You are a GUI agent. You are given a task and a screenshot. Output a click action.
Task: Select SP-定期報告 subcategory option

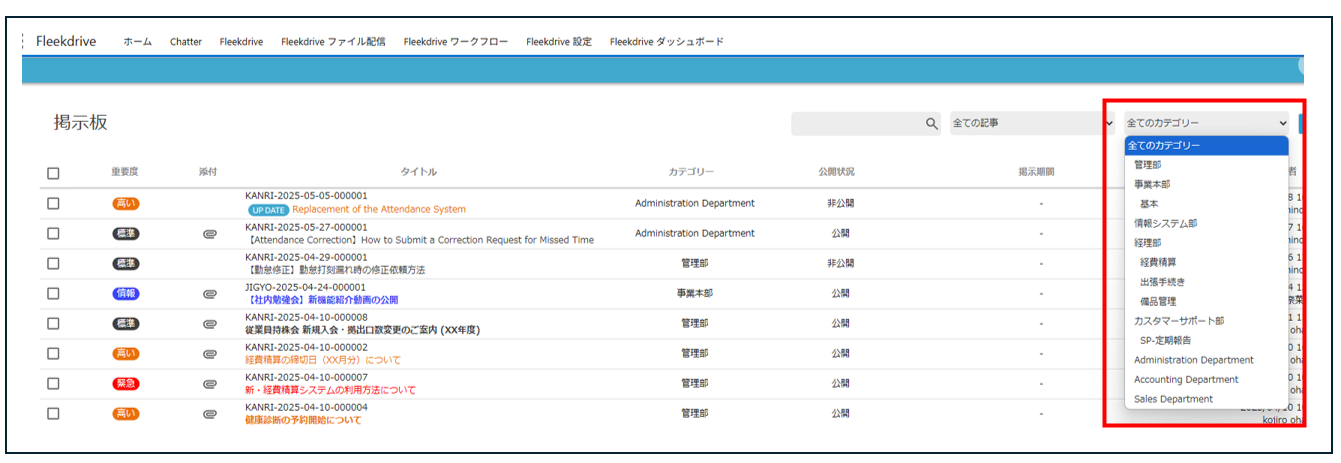(x=1207, y=340)
